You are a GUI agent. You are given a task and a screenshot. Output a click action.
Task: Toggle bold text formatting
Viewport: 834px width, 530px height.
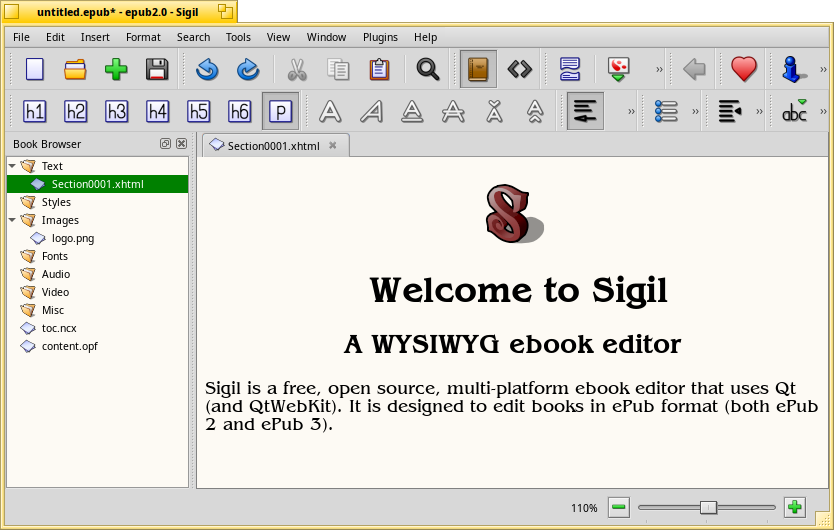coord(330,112)
